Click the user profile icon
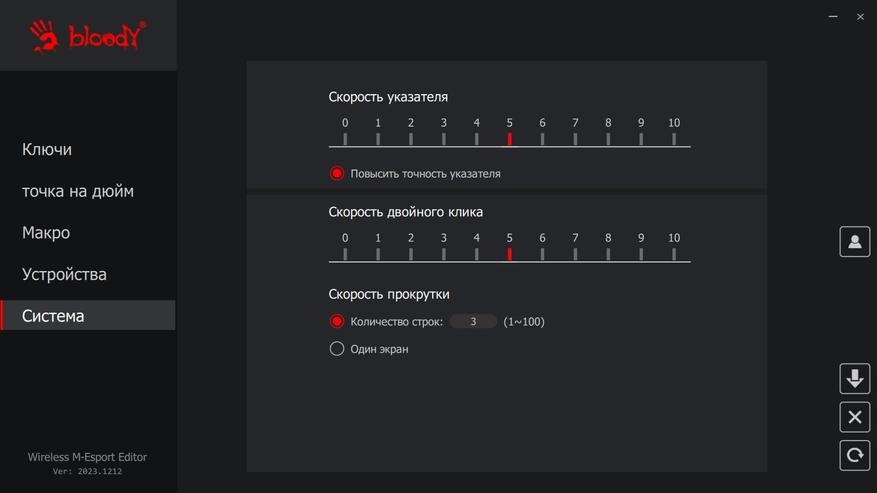 (x=854, y=242)
